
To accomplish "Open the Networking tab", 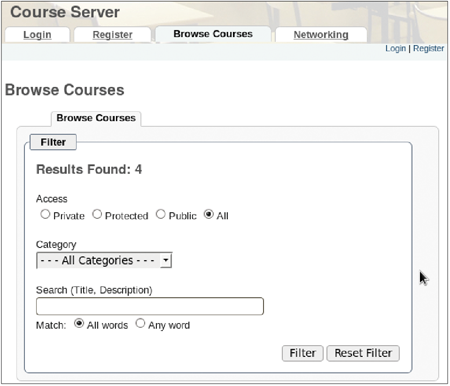I will (321, 35).
